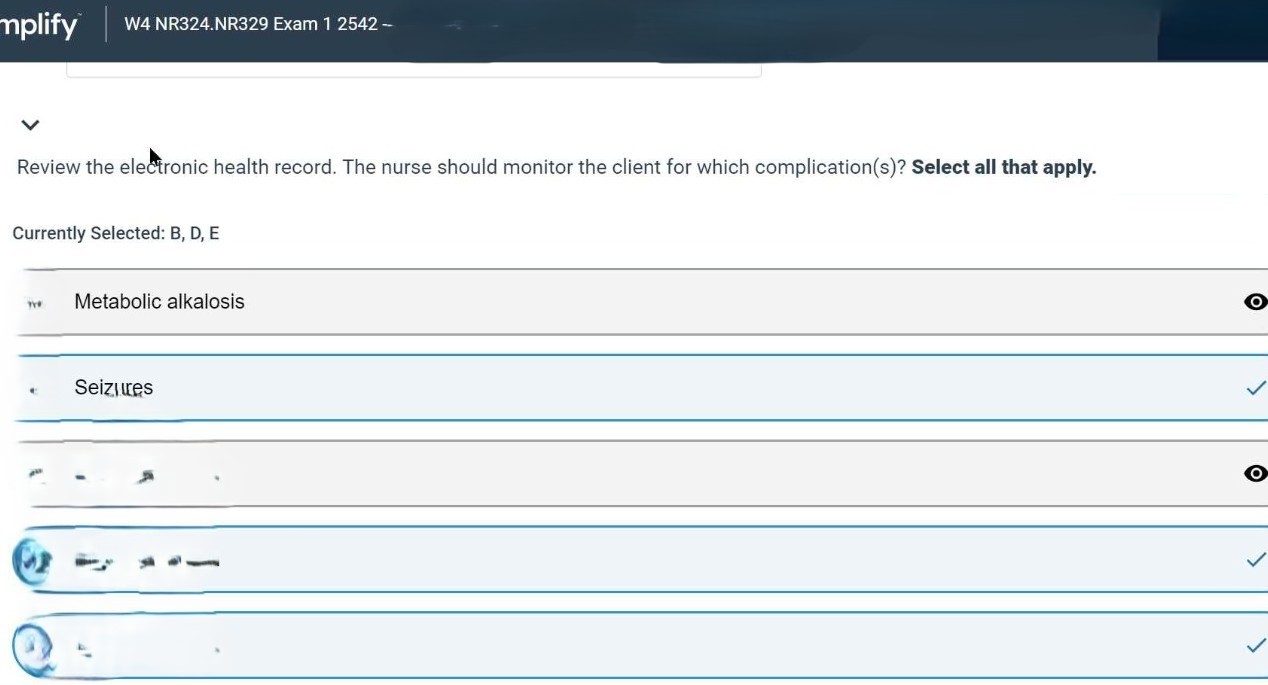The width and height of the screenshot is (1268, 685).
Task: Click the circled letter badge of option D
Action: tap(32, 561)
